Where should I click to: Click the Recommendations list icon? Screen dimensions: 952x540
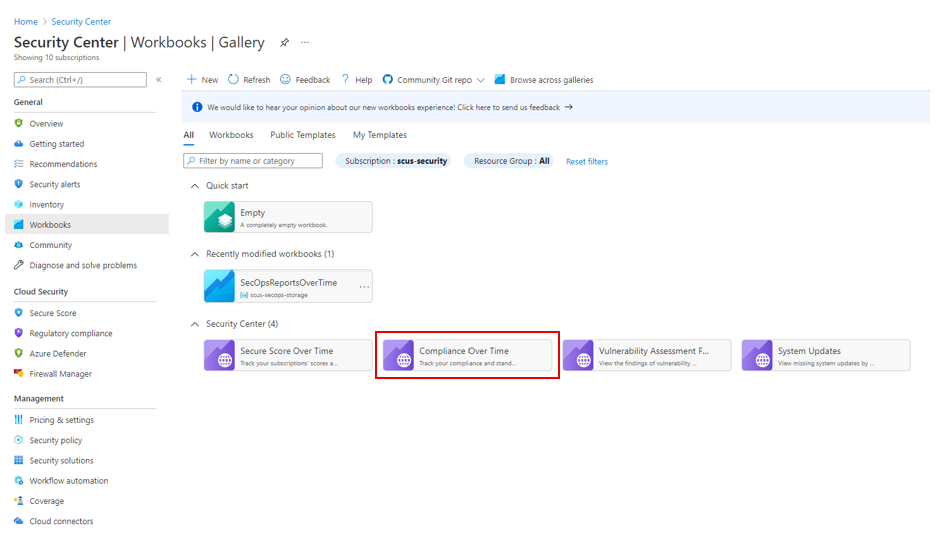19,164
